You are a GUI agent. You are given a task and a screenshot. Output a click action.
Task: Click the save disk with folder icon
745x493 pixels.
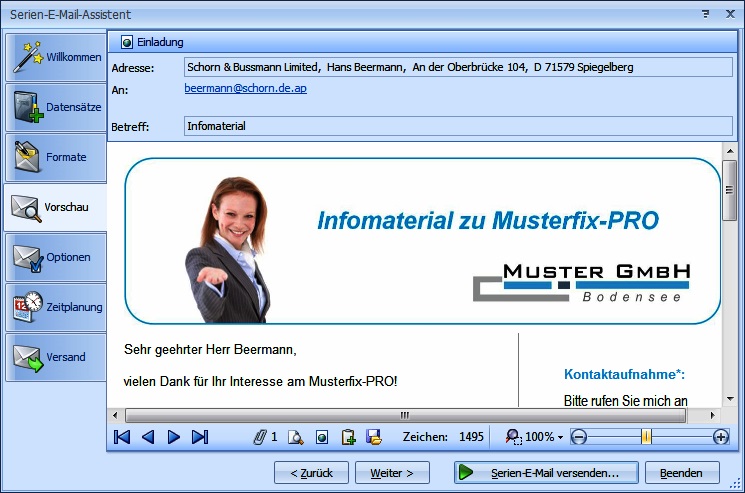click(x=374, y=437)
